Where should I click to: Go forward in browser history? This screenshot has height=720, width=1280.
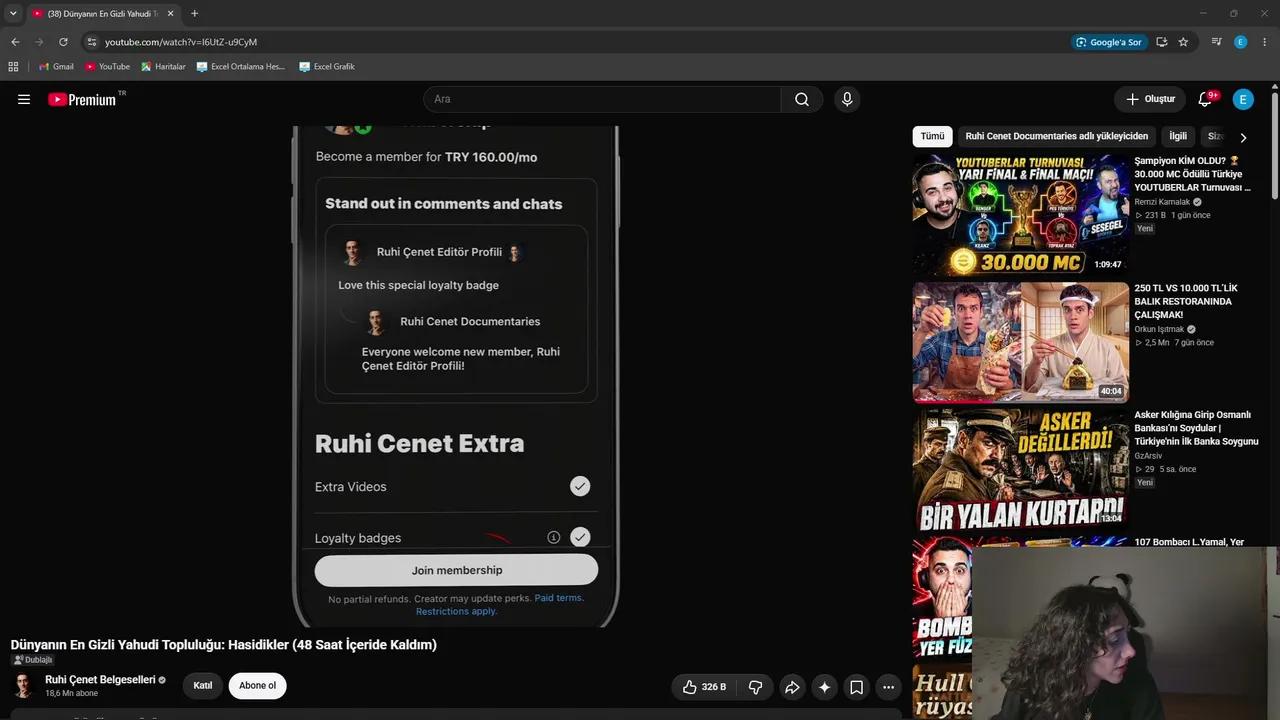[x=39, y=42]
